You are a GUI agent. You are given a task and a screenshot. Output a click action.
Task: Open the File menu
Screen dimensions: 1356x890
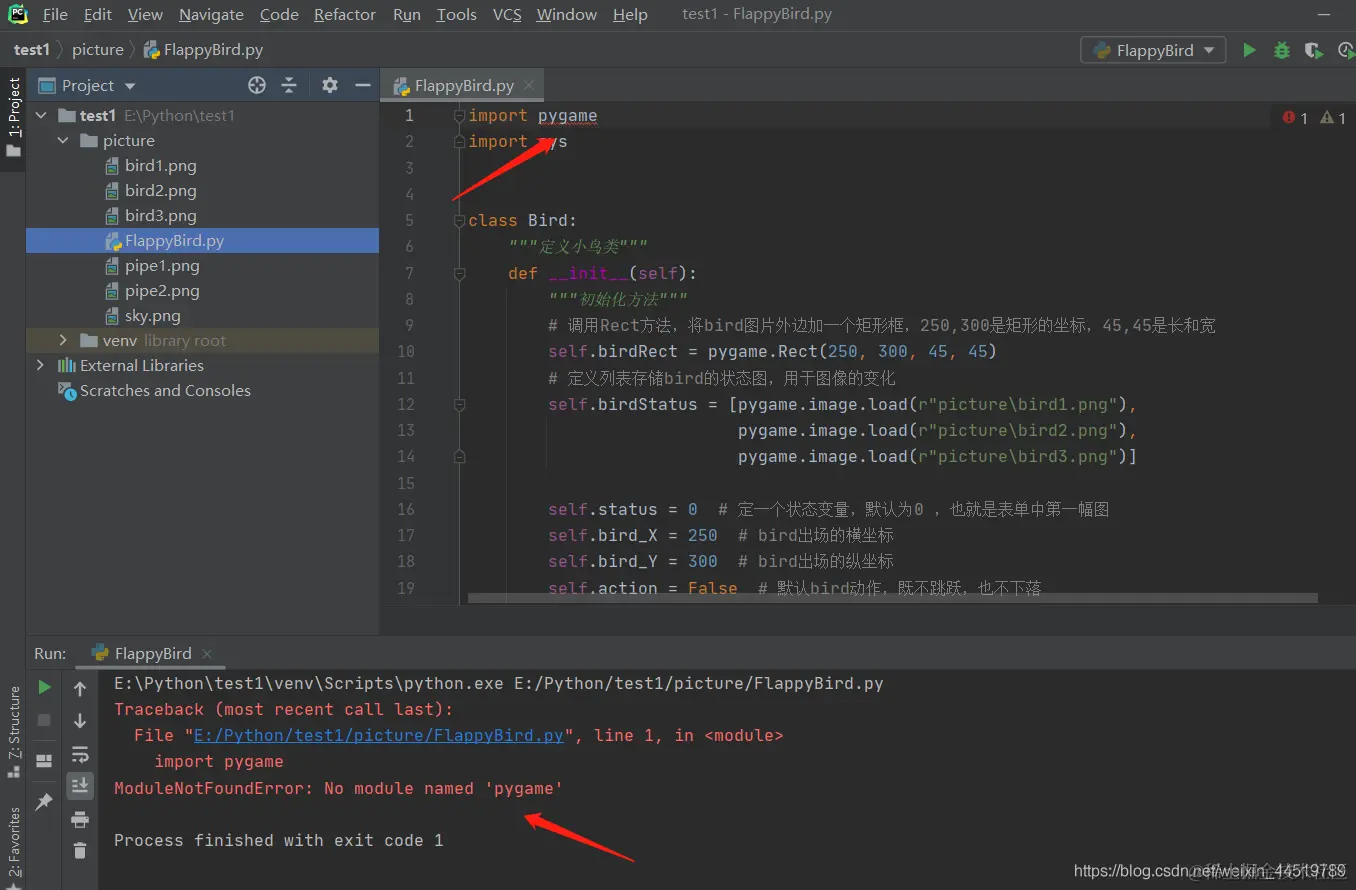pyautogui.click(x=55, y=14)
